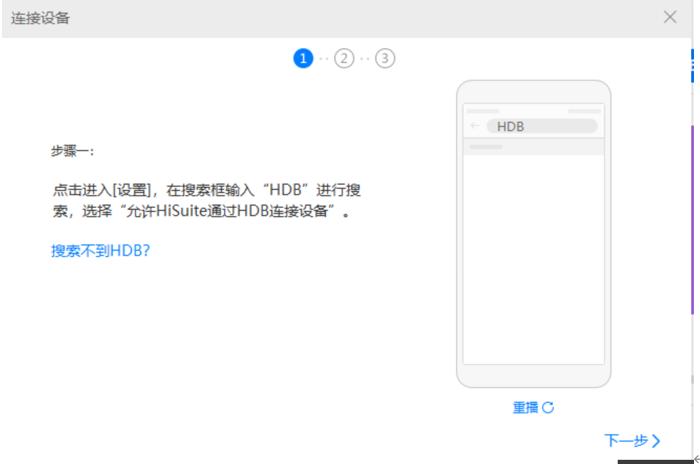Image resolution: width=700 pixels, height=472 pixels.
Task: Open the 搜索不到HDB? help link
Action: pos(100,251)
